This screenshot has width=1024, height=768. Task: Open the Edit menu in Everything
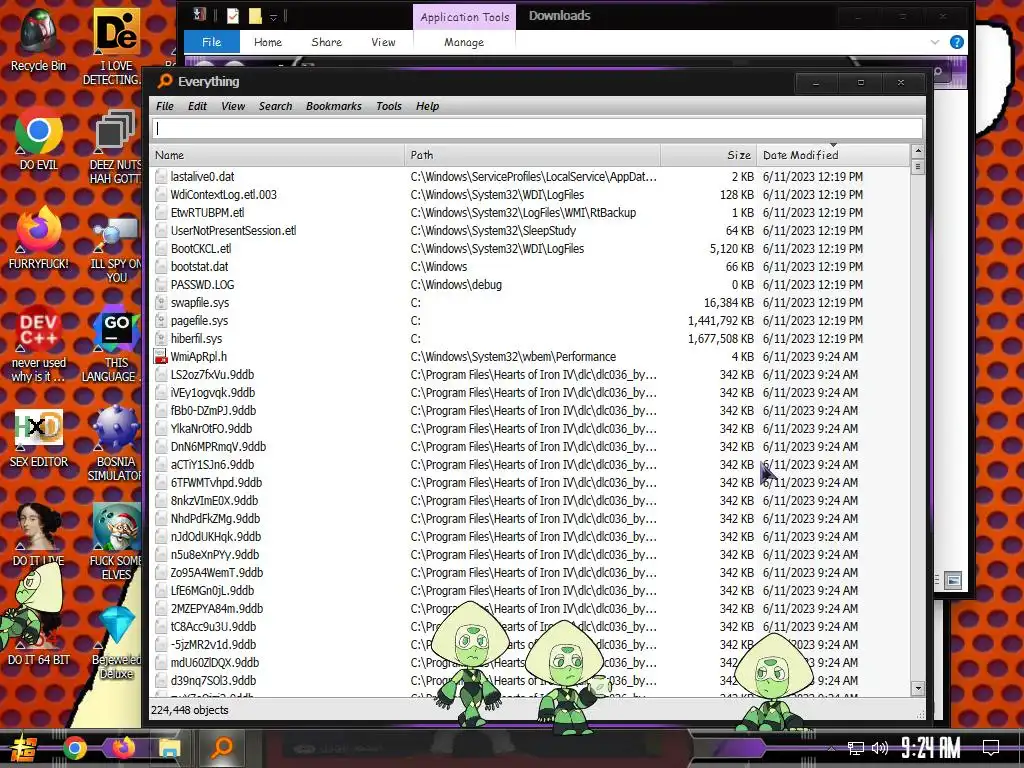(x=197, y=106)
